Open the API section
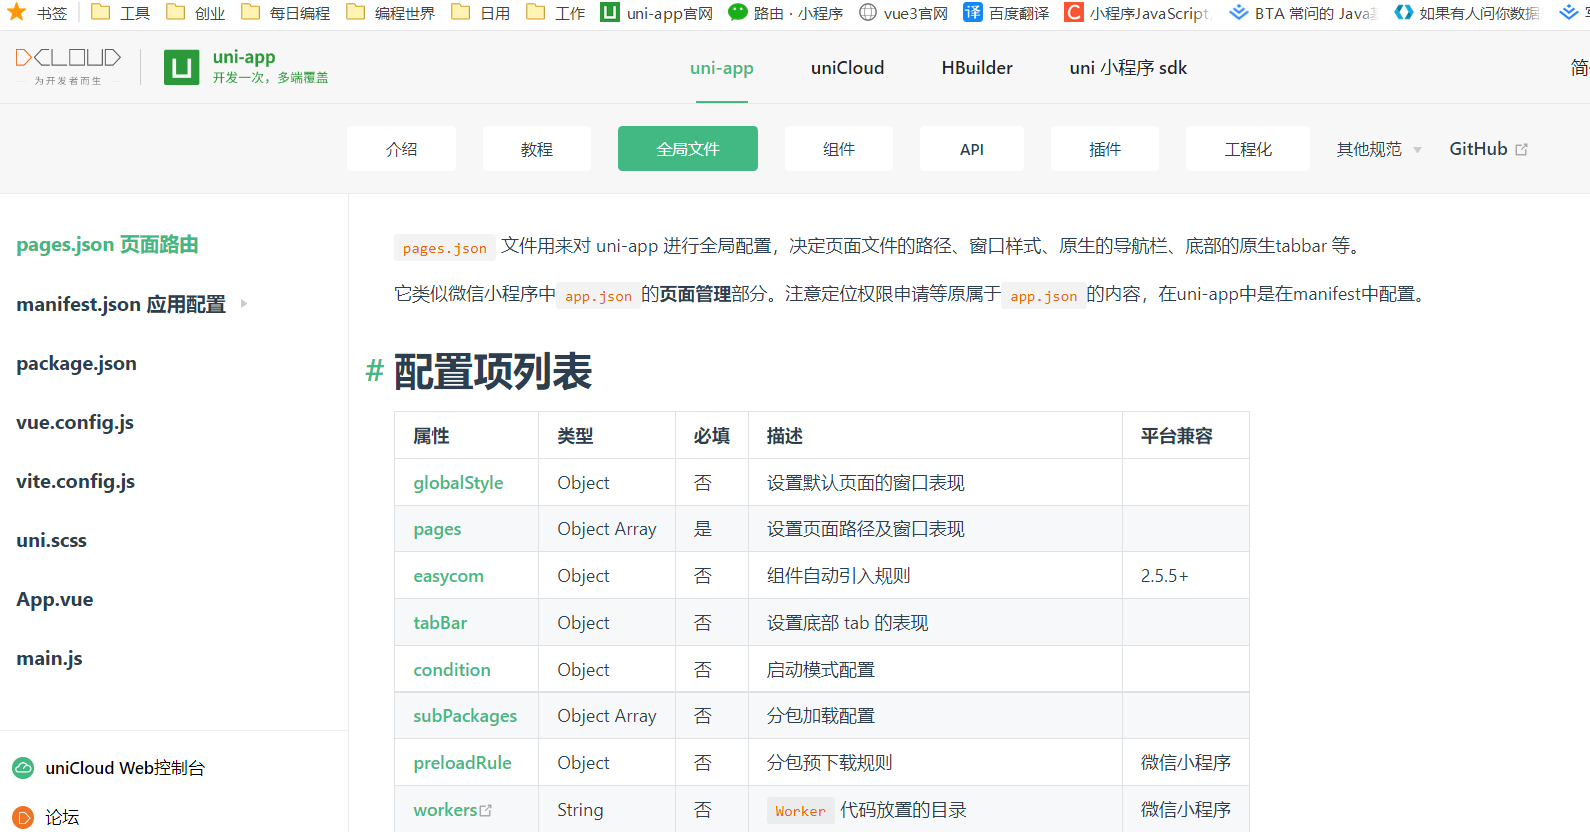The height and width of the screenshot is (832, 1590). coord(972,149)
